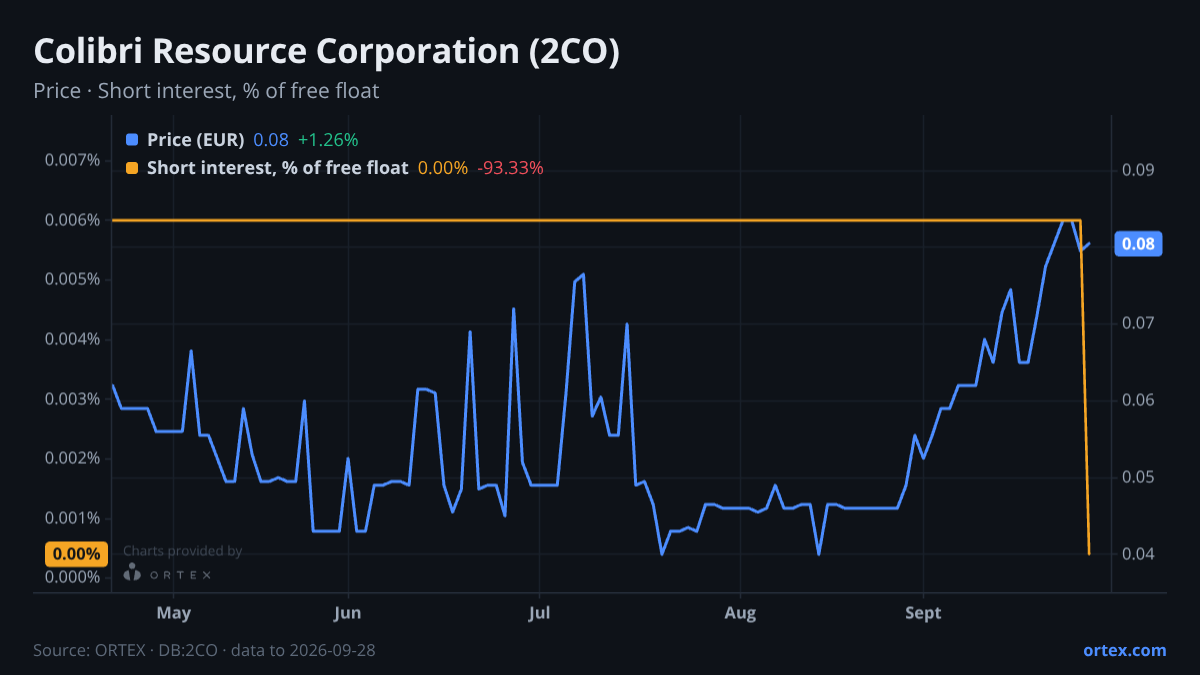Click the 0.007% left axis label
The image size is (1200, 675).
coord(73,160)
